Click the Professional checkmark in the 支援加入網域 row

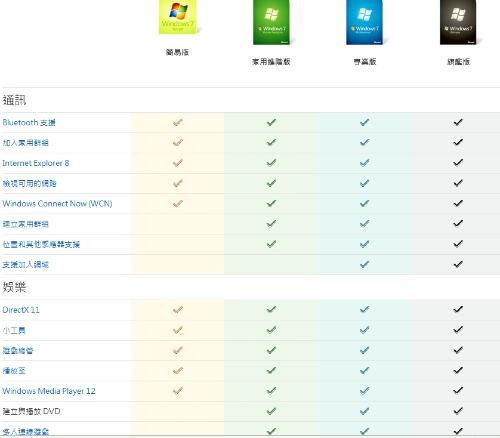[365, 264]
